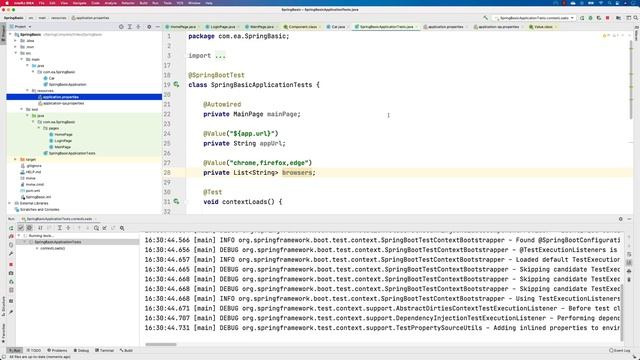Expand External Libraries node

[10, 203]
